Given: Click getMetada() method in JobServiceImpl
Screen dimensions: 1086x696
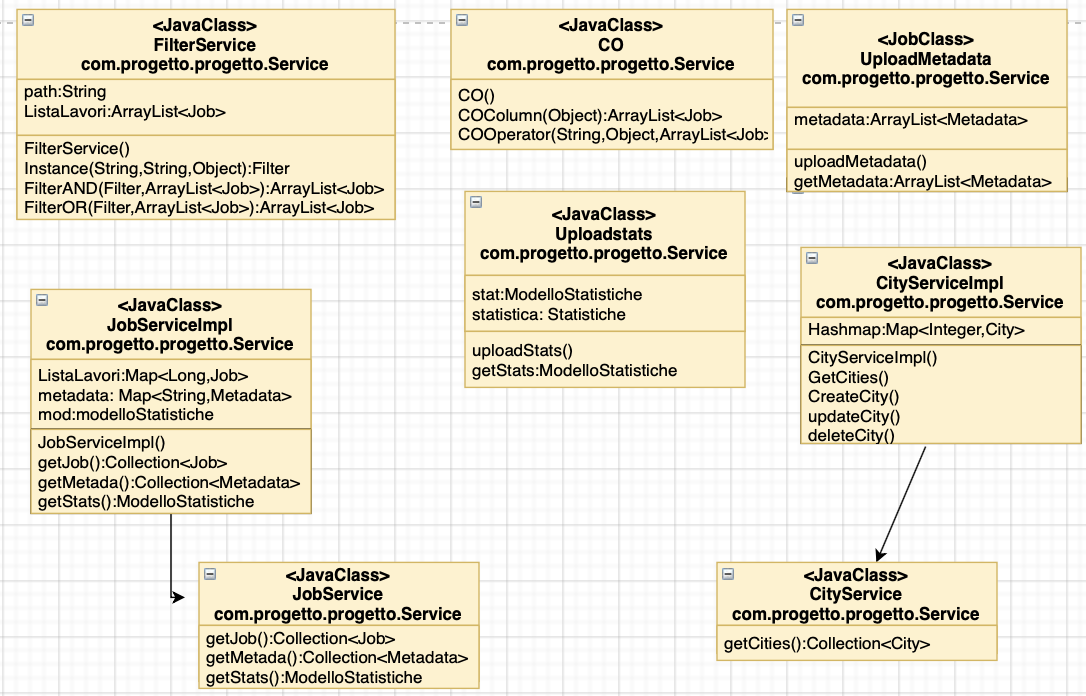Looking at the screenshot, I should 168,482.
